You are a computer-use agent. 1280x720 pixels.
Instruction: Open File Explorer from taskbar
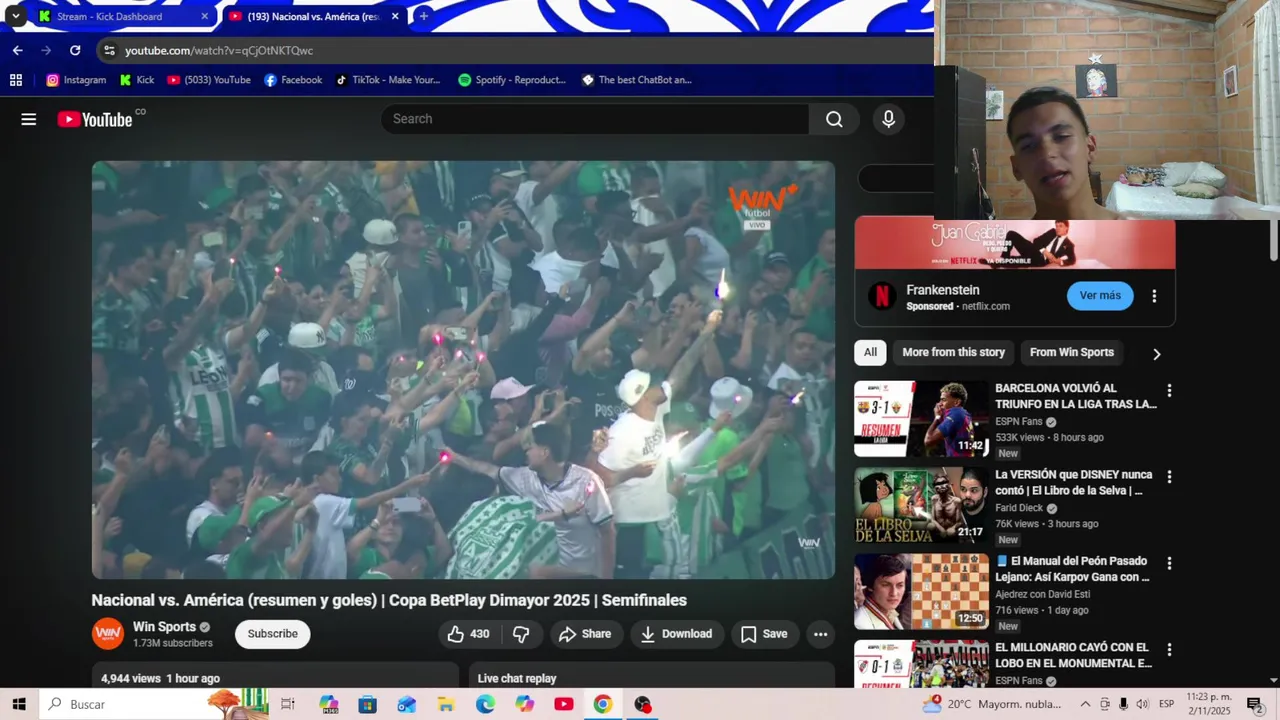pyautogui.click(x=446, y=704)
